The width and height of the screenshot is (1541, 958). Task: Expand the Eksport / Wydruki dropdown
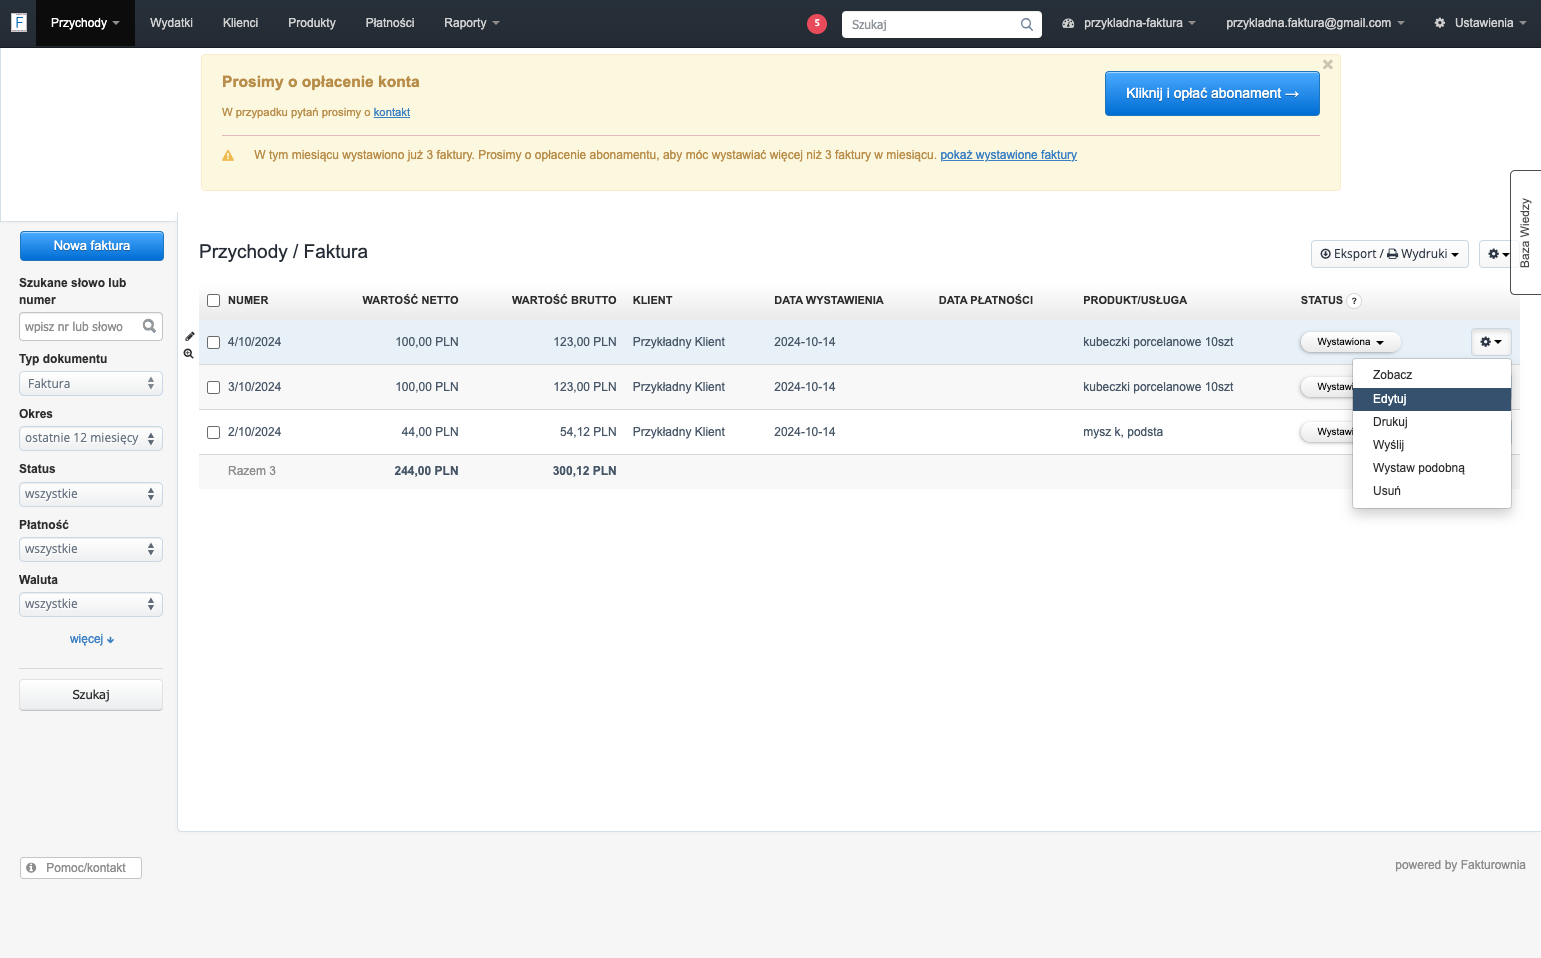point(1390,254)
